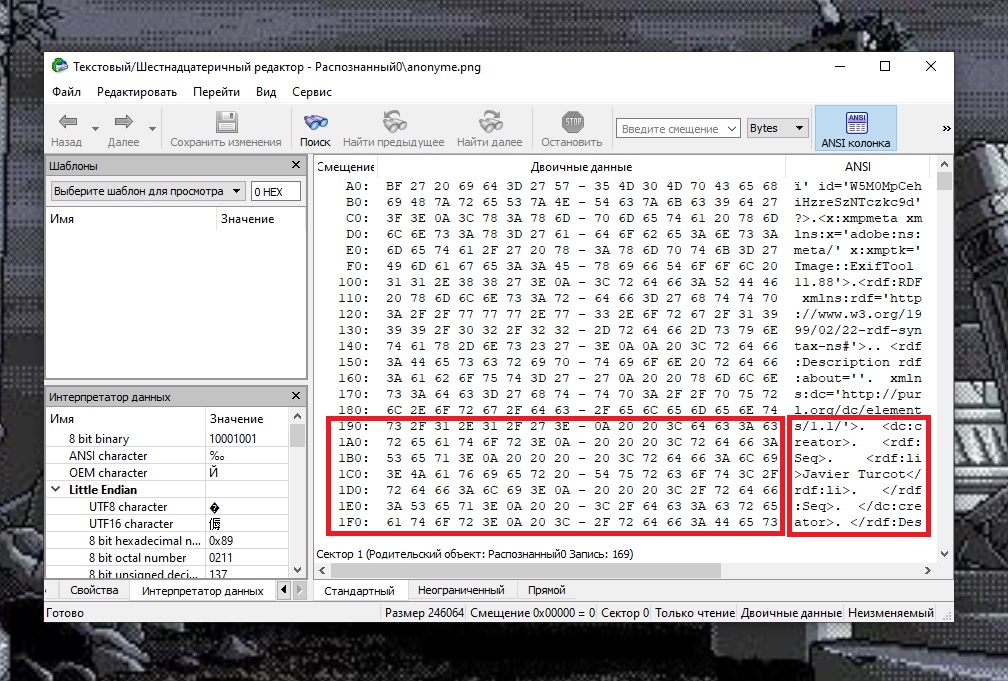Select the 8 bit binary row
This screenshot has height=681, width=1008.
(168, 439)
